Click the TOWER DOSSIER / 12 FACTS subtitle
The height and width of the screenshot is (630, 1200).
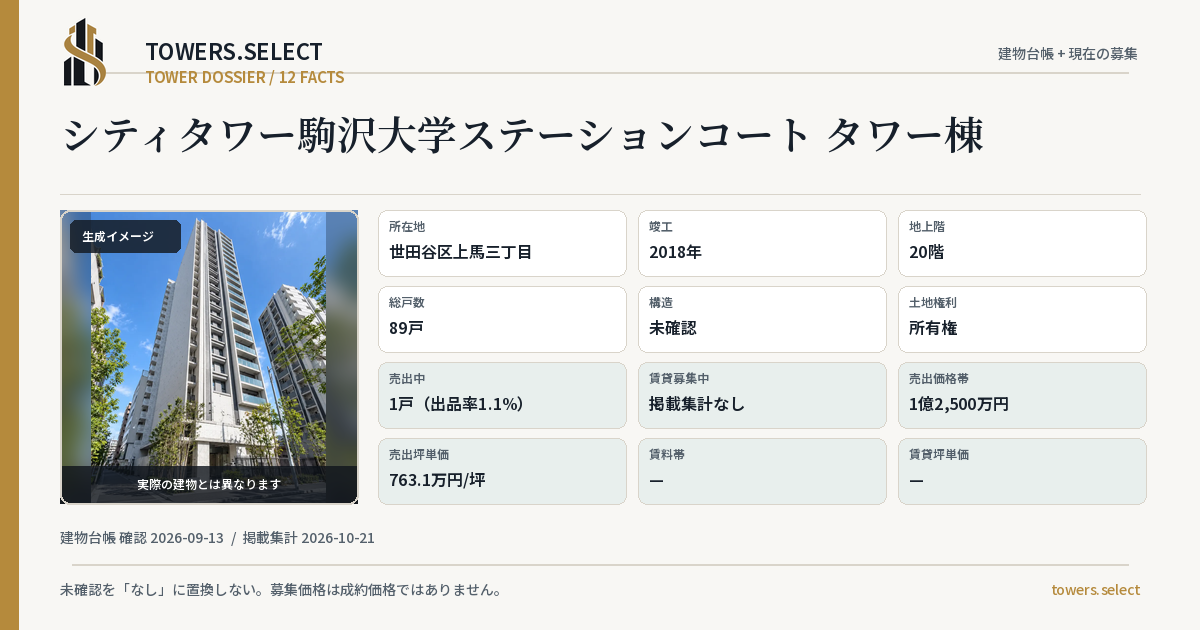(245, 77)
